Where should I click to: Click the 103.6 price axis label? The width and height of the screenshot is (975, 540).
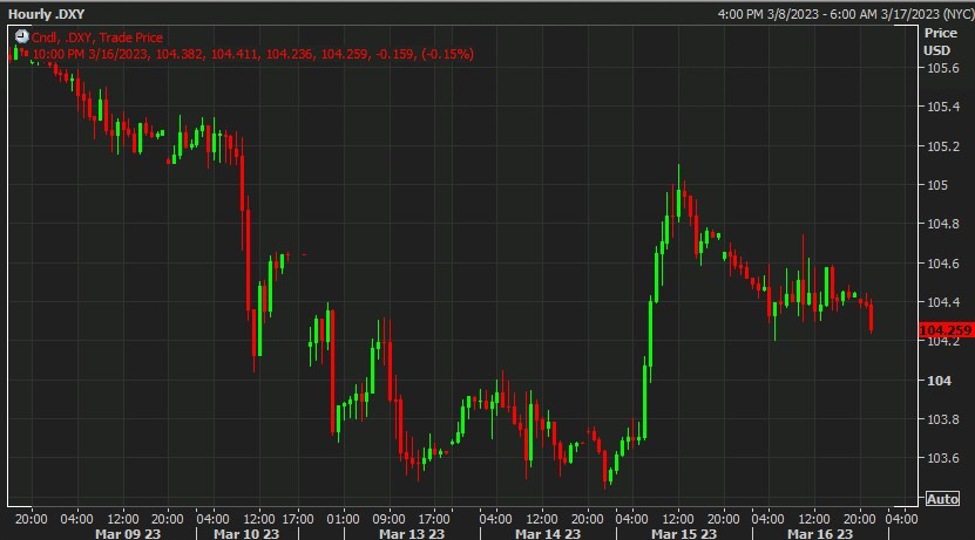[x=943, y=458]
